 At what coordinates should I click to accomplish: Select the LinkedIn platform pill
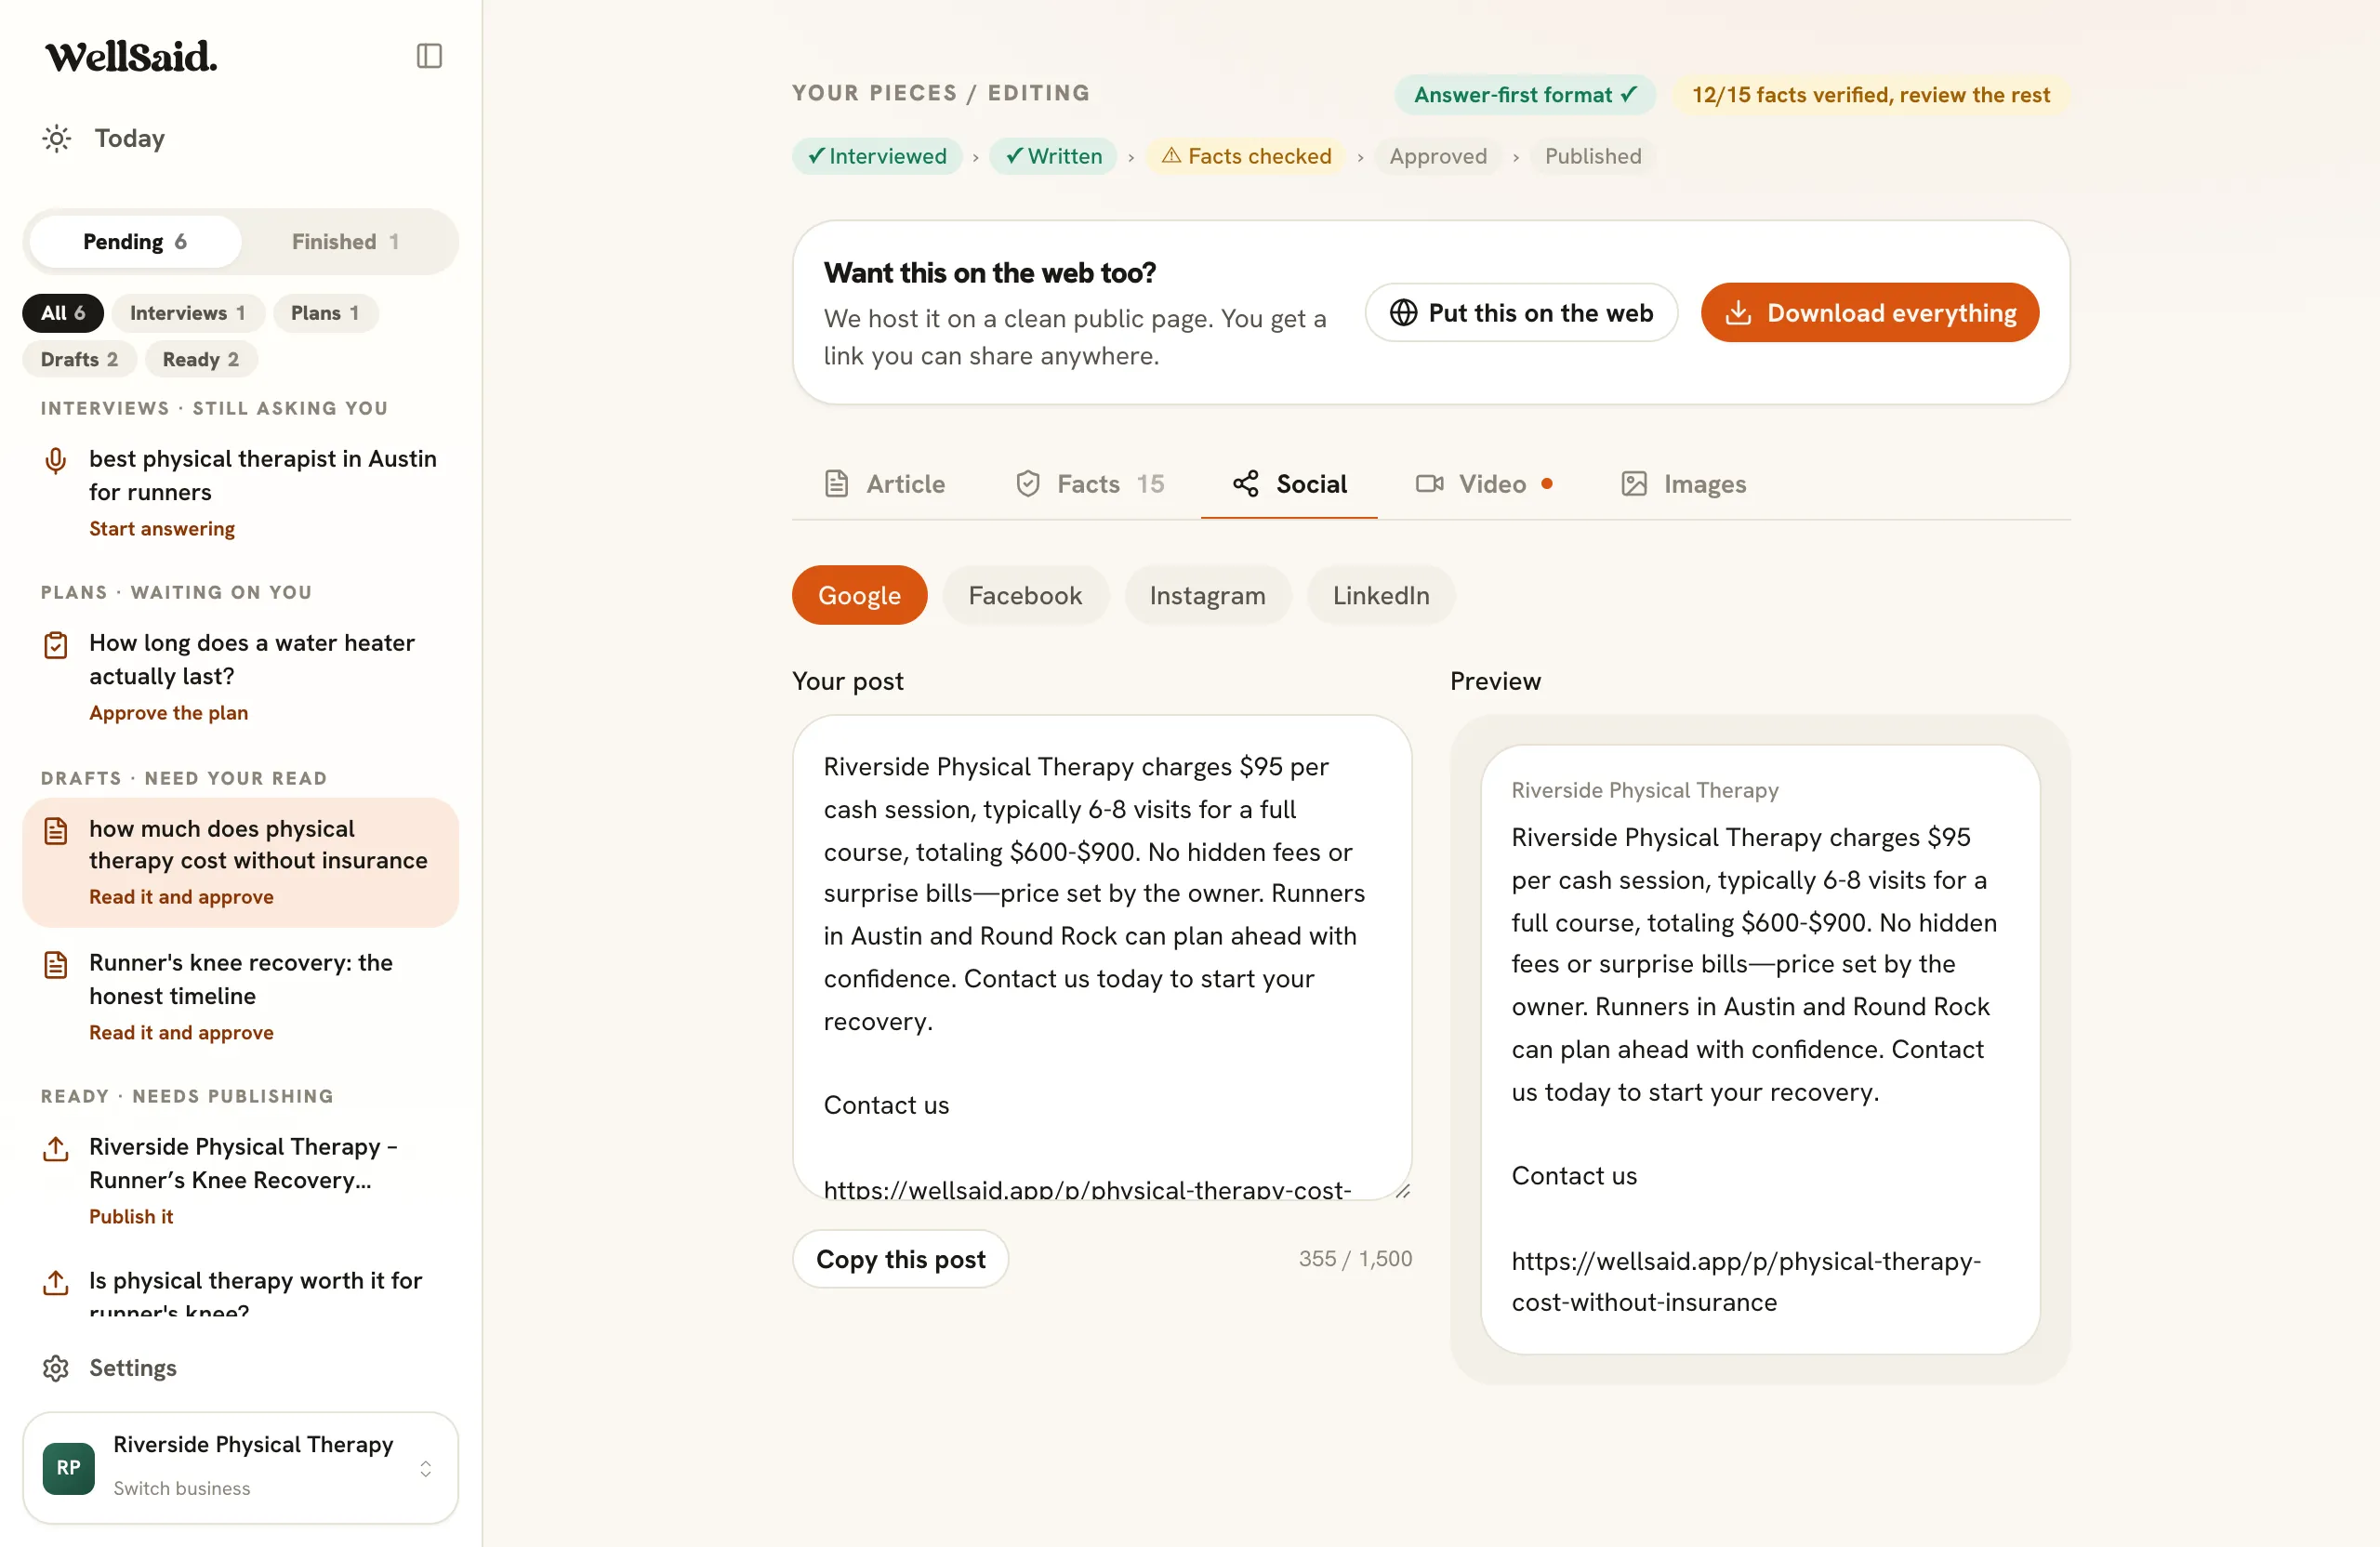click(x=1381, y=595)
